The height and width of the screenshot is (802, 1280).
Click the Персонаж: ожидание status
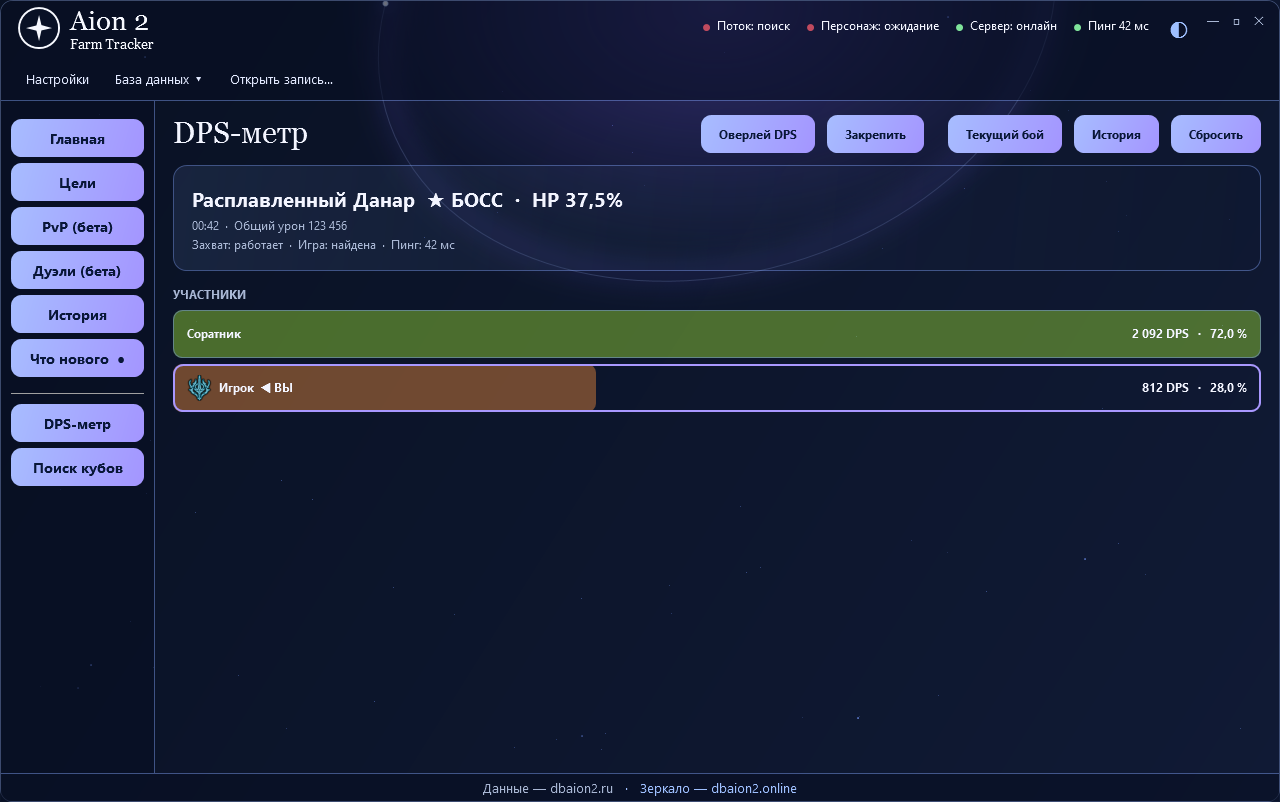point(873,26)
